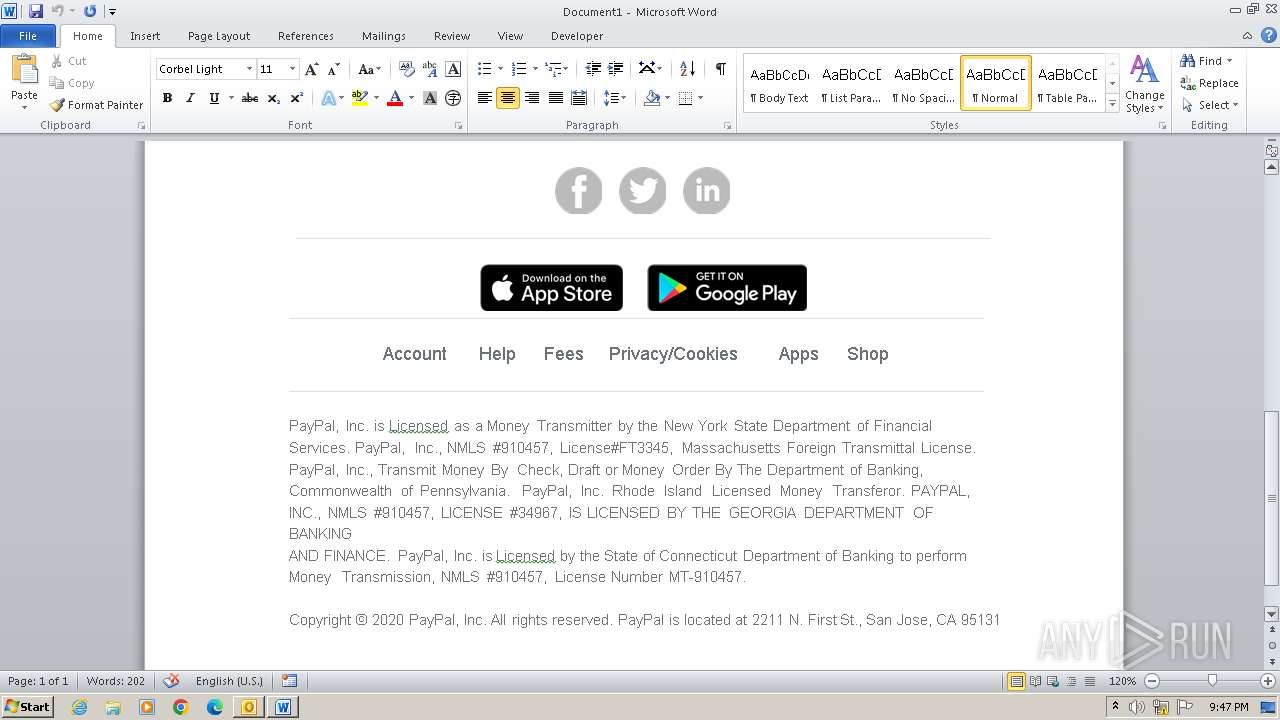Click the Paste icon in Clipboard group
Screen dimensions: 1280x720
[24, 70]
